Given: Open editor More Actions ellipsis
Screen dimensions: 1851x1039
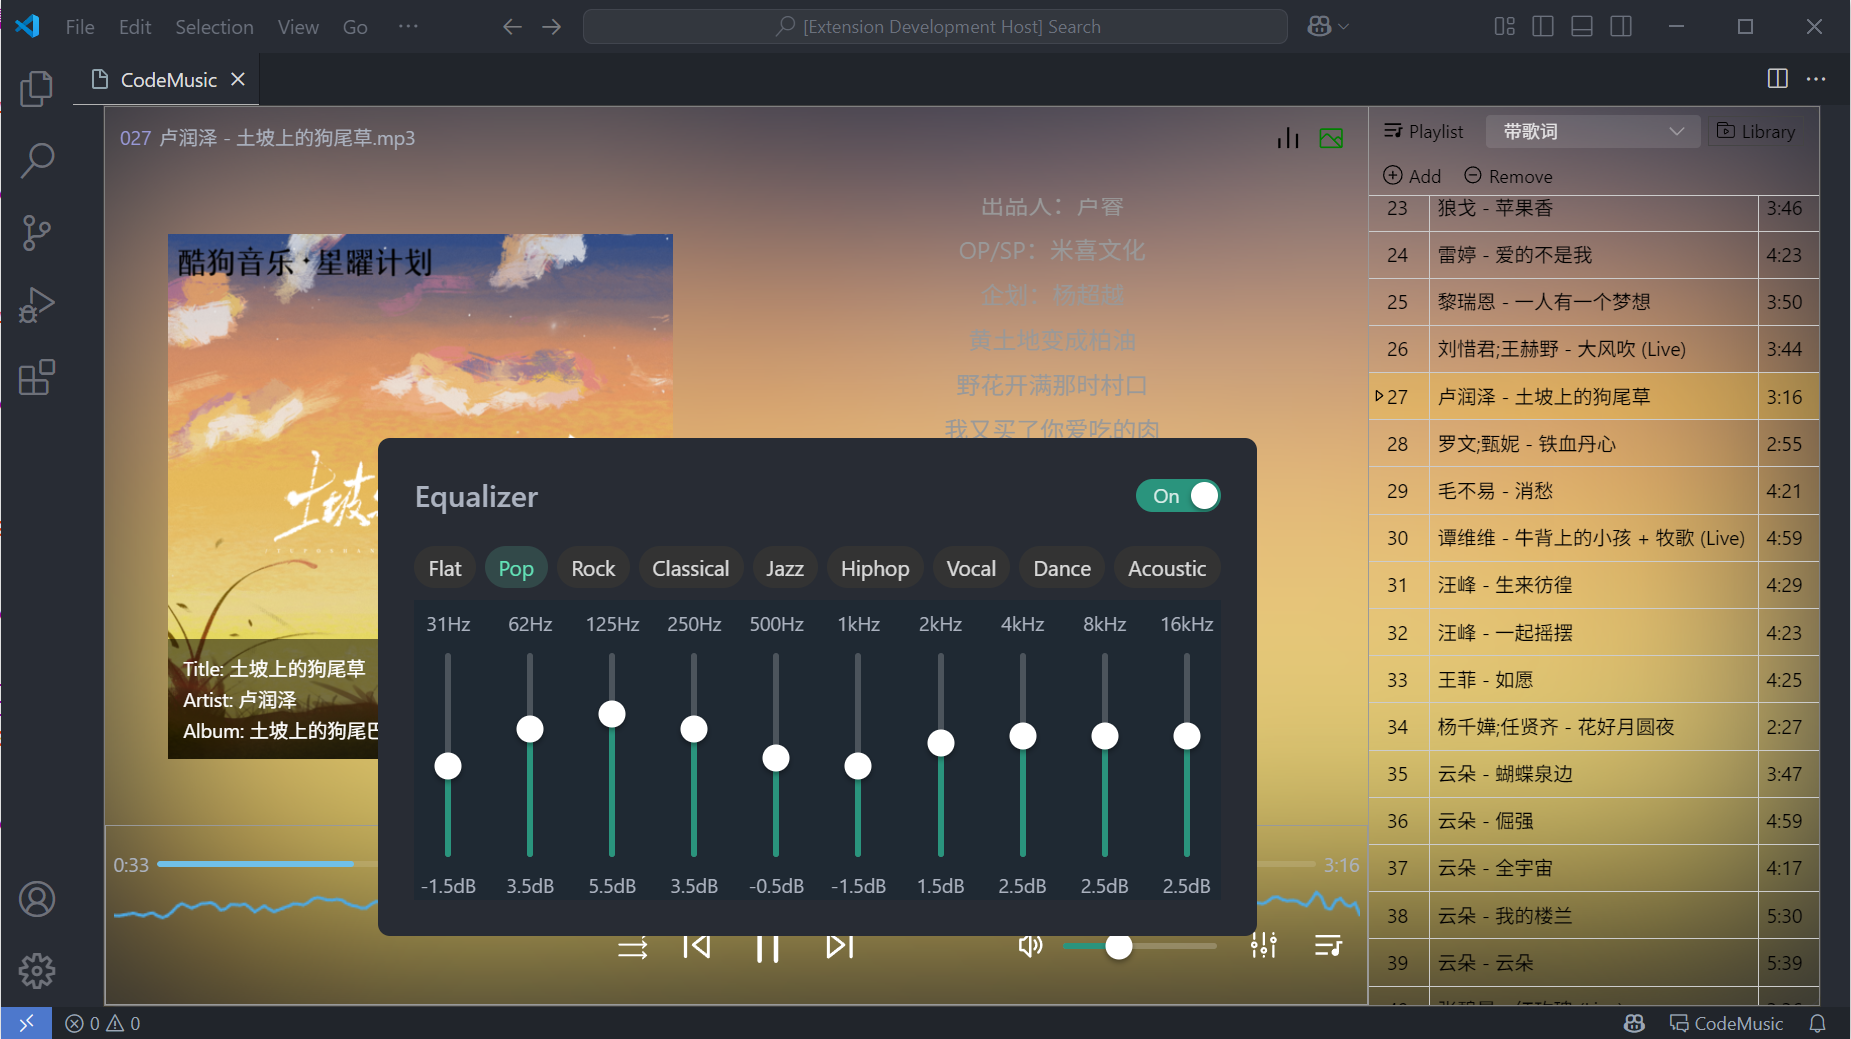Looking at the screenshot, I should (x=1816, y=79).
